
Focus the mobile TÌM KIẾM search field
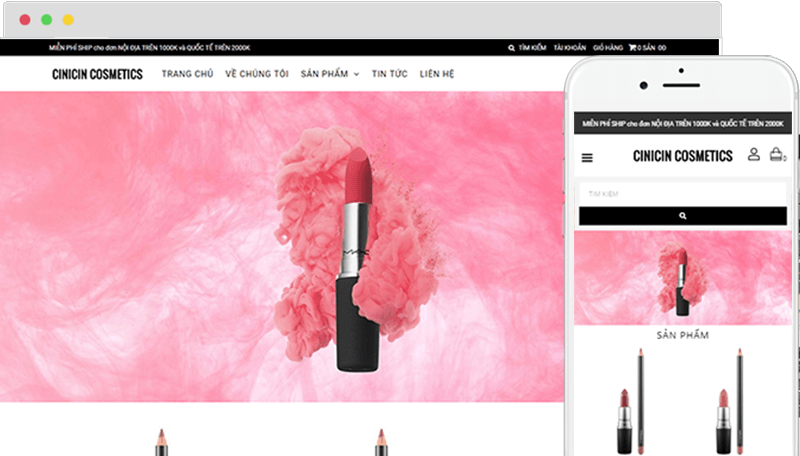[682, 193]
